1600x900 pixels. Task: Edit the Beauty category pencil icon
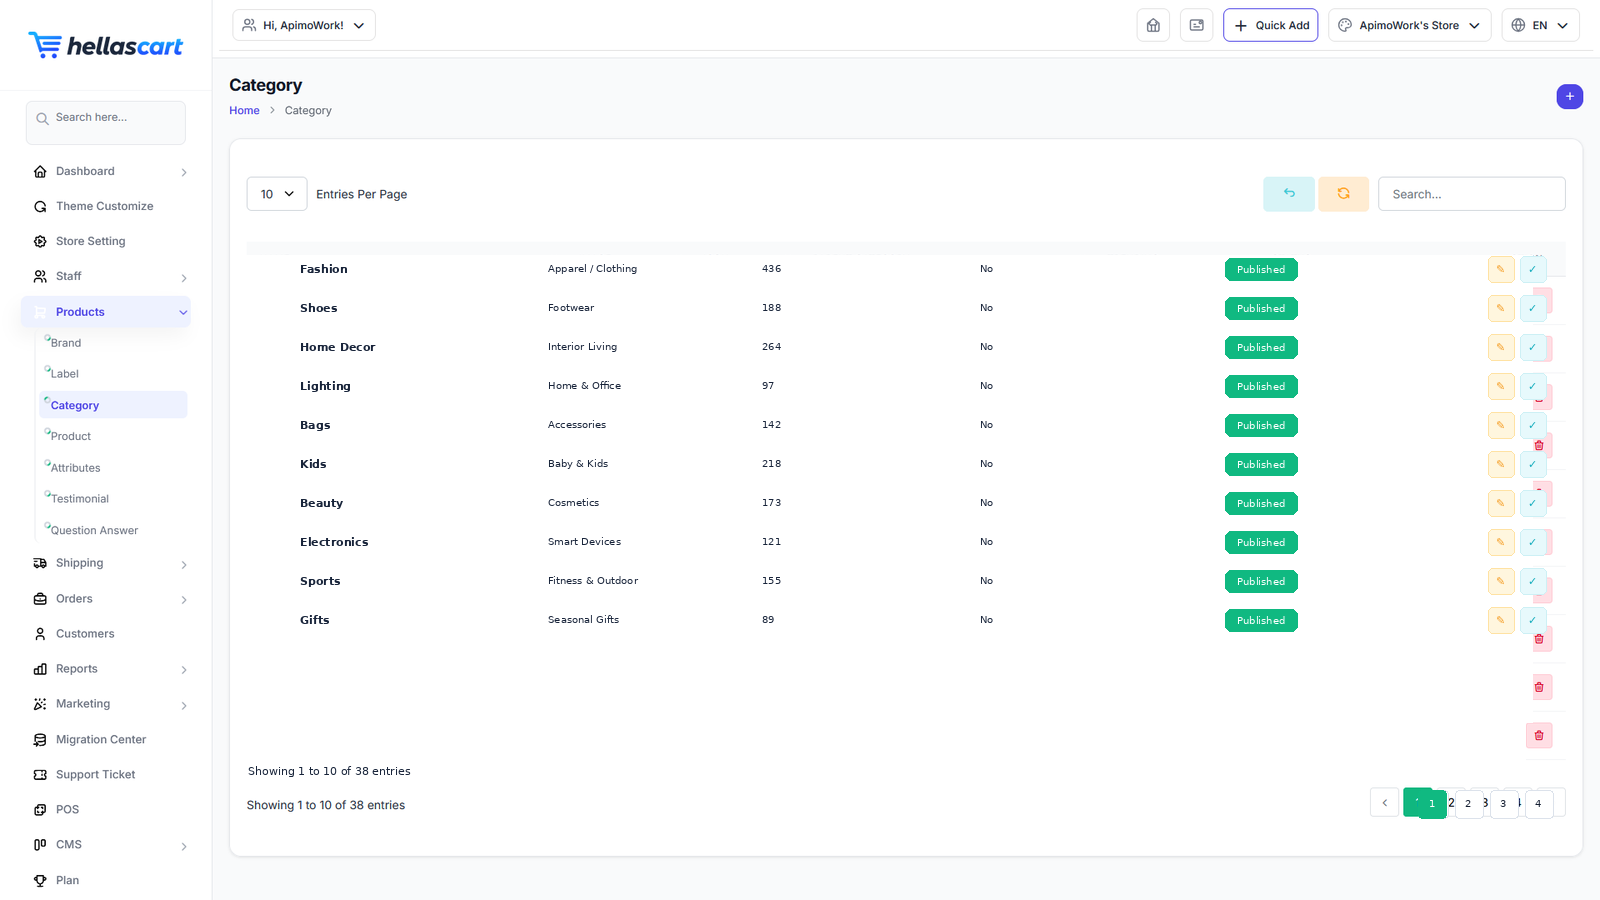click(x=1501, y=503)
